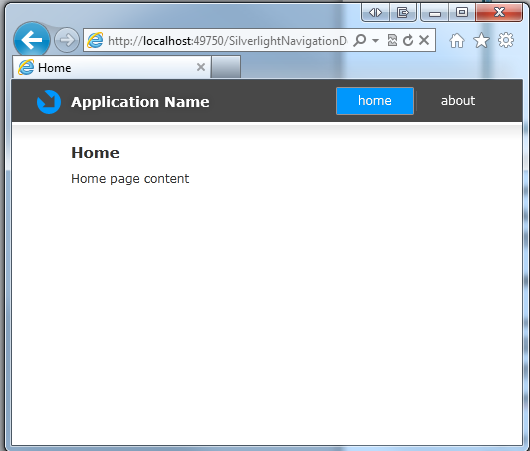Toggle the Compatibility View icon
The width and height of the screenshot is (530, 451).
(x=392, y=41)
